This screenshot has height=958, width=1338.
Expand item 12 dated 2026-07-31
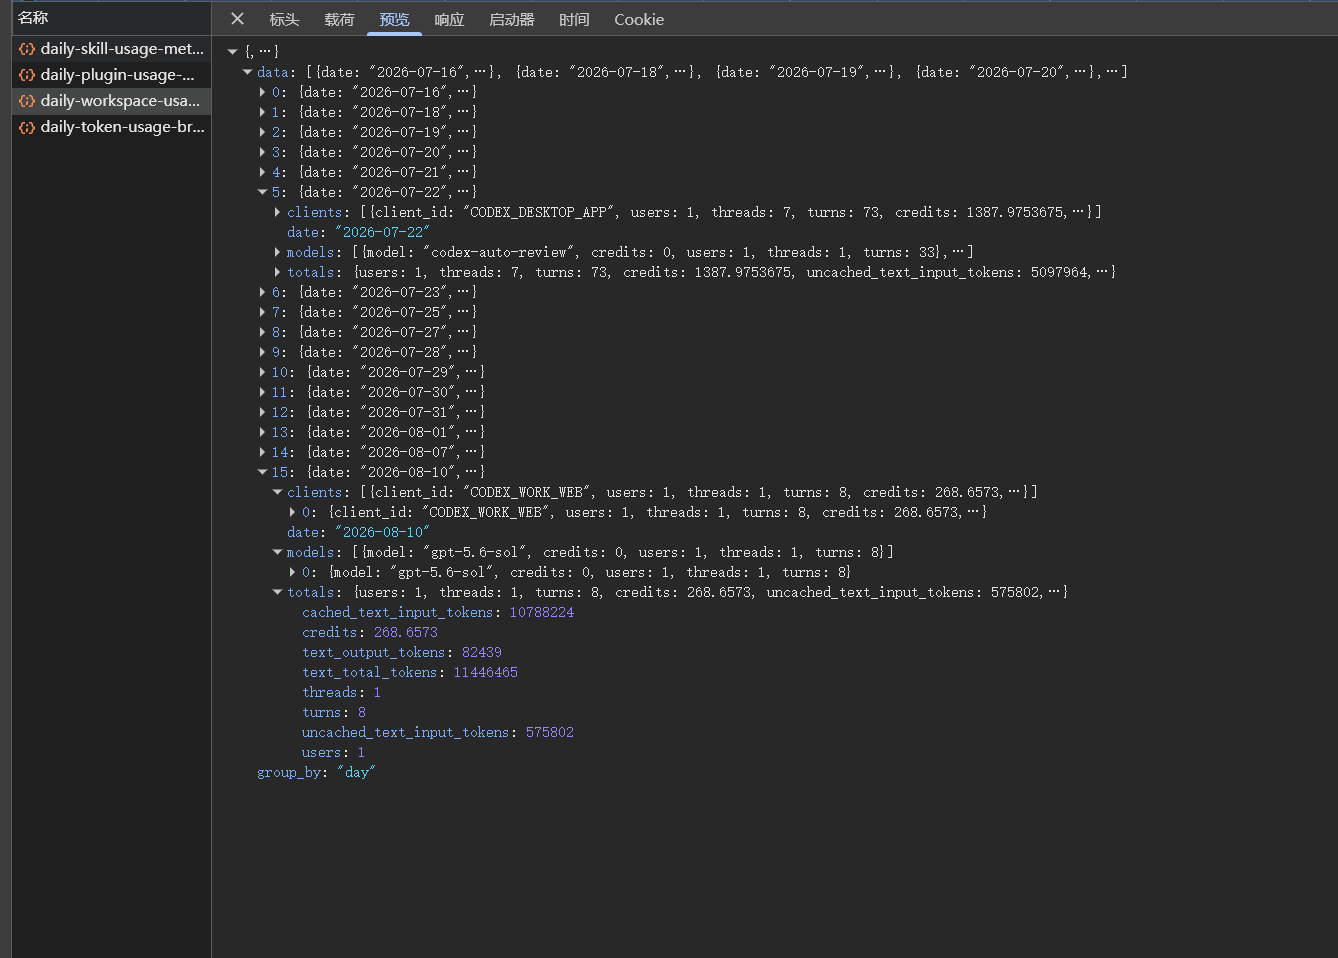click(x=263, y=412)
